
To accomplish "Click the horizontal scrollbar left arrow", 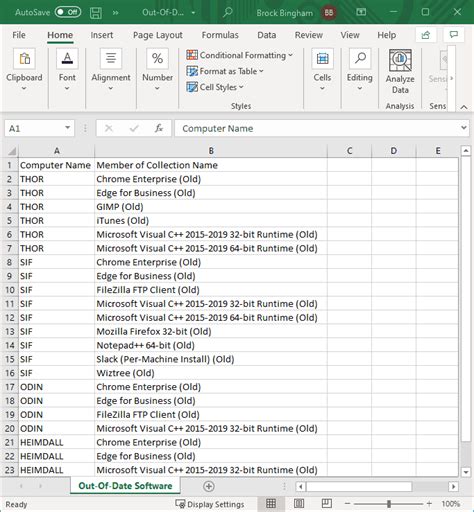I will [300, 486].
